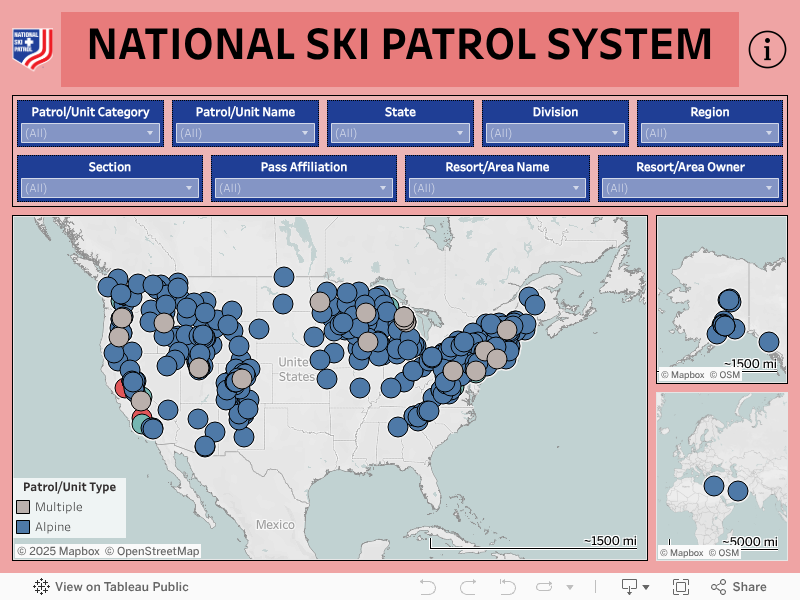The width and height of the screenshot is (800, 600).
Task: Open the Patrol/Unit Category dropdown
Action: pyautogui.click(x=90, y=132)
